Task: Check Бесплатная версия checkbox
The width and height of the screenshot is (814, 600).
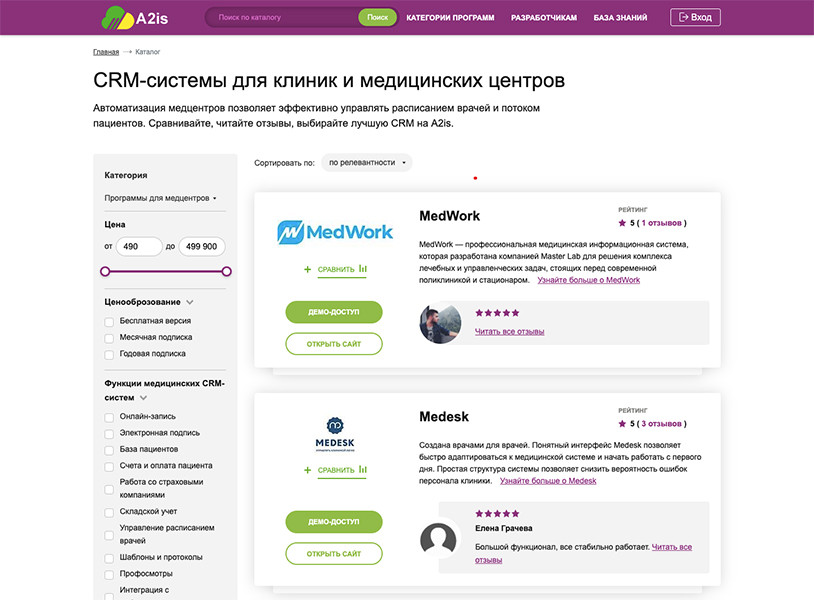Action: pos(109,322)
